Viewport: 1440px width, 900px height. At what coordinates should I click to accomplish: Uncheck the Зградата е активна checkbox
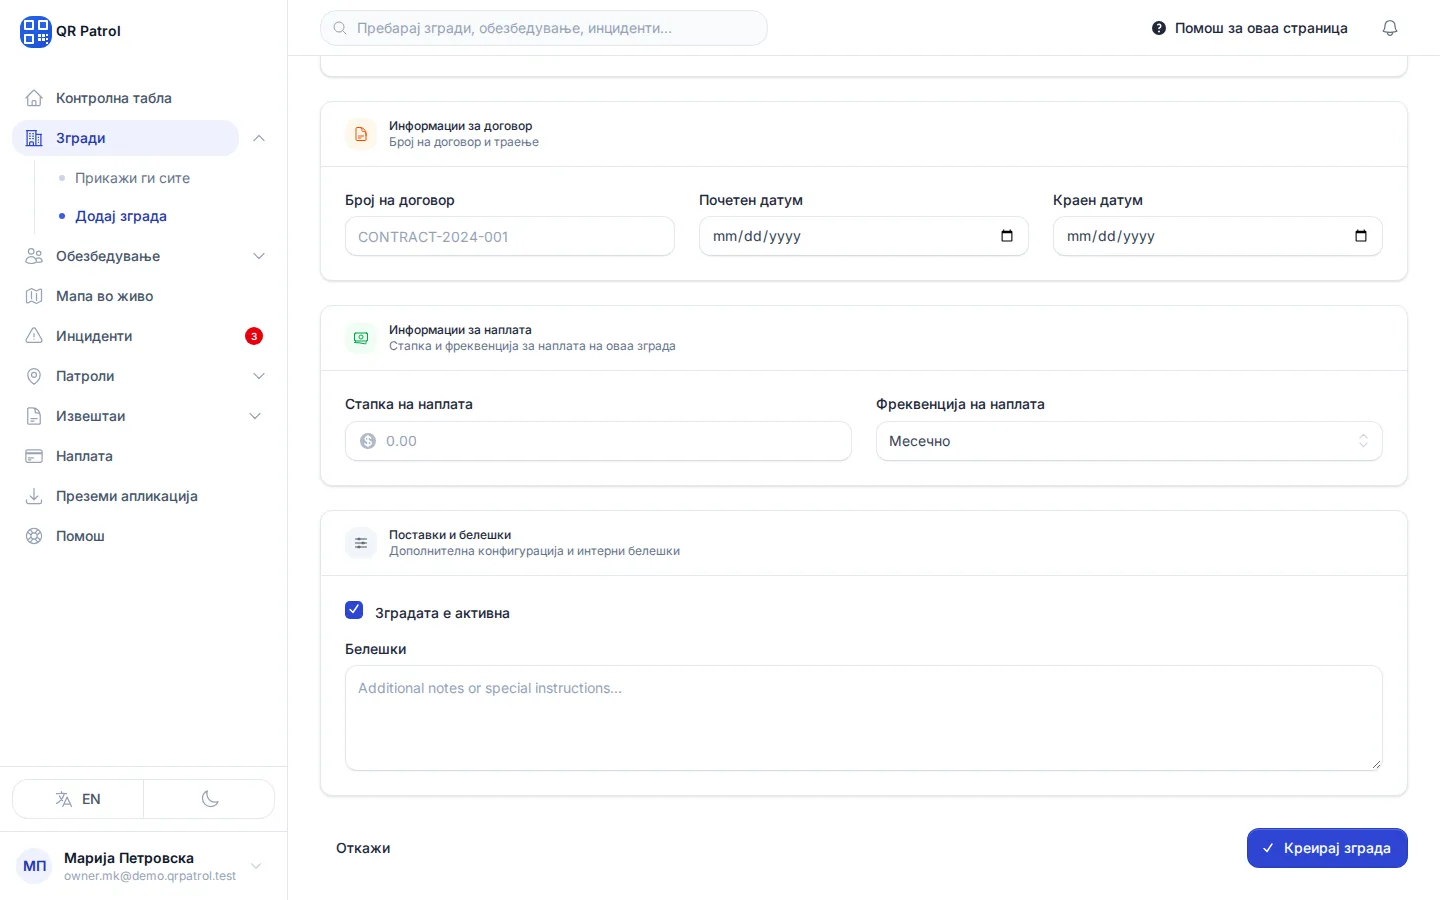point(354,610)
